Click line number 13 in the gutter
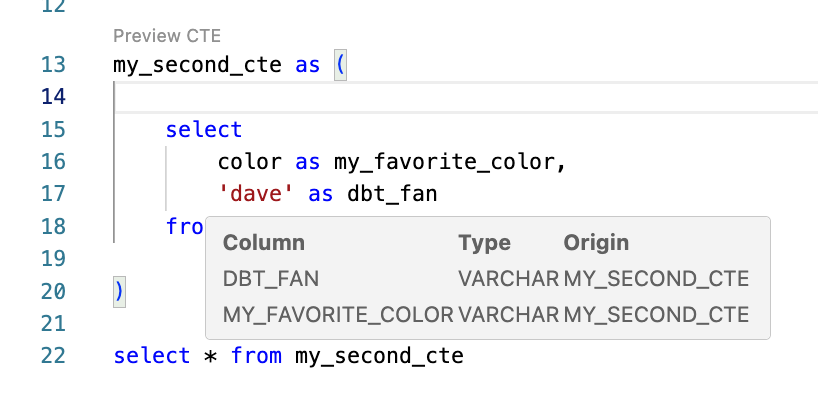This screenshot has width=818, height=406. point(53,66)
